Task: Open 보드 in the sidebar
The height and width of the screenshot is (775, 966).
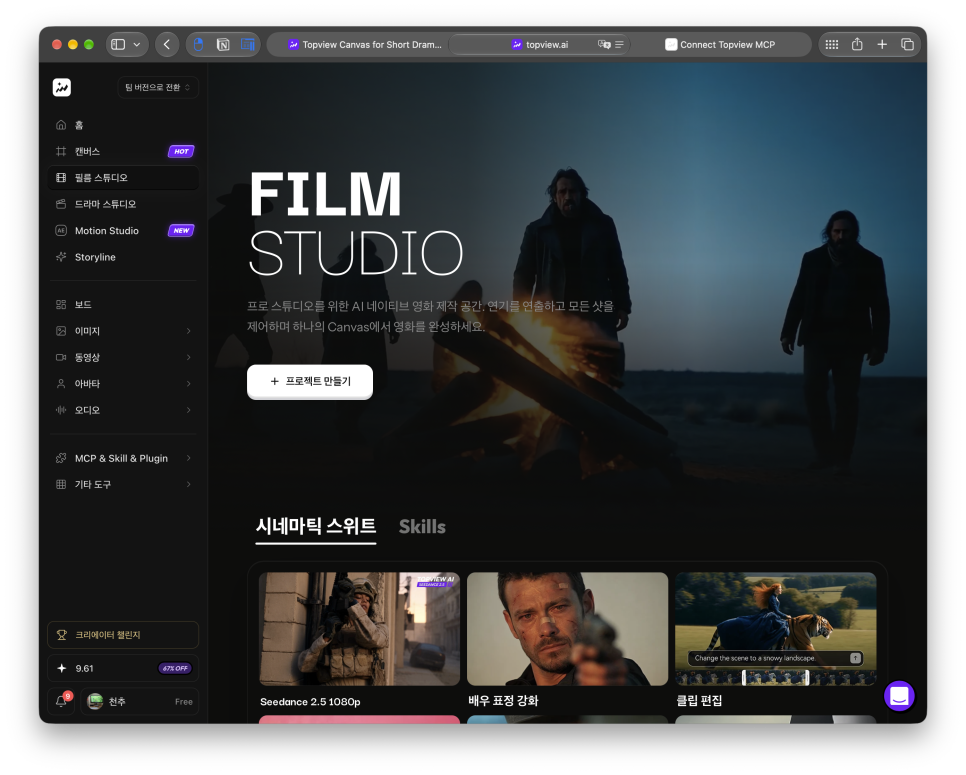Action: pyautogui.click(x=123, y=304)
